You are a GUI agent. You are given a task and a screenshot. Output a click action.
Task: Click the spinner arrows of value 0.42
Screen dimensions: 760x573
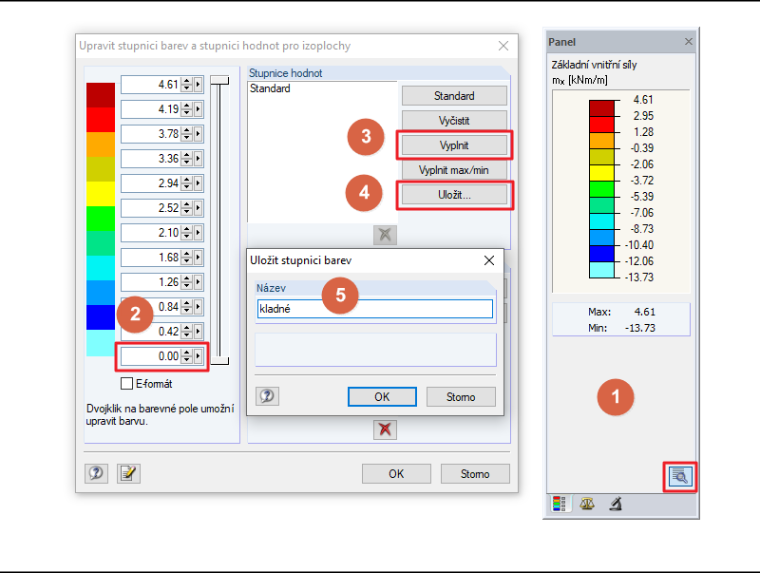[187, 332]
